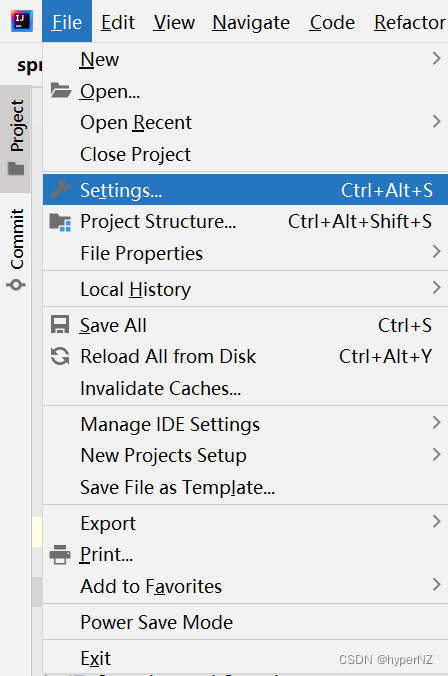Image resolution: width=448 pixels, height=676 pixels.
Task: Click the Project Structure folder icon
Action: pyautogui.click(x=60, y=222)
